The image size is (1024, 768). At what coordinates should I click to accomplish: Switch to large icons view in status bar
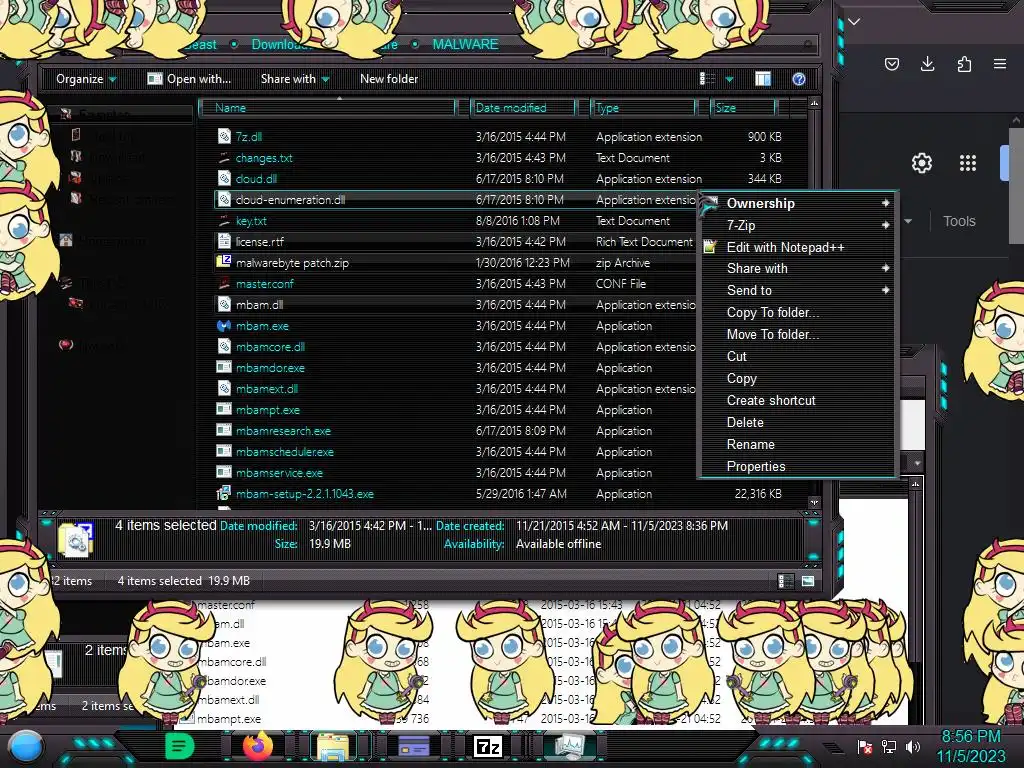(808, 581)
